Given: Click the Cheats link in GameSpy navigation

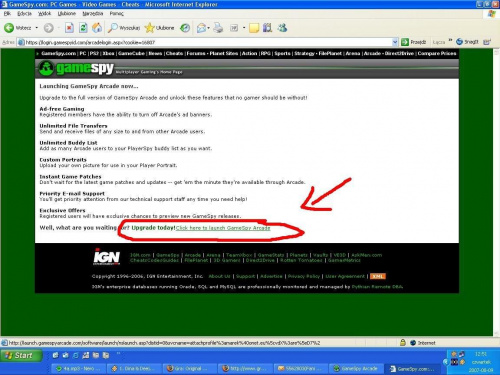Looking at the screenshot, I should point(174,53).
